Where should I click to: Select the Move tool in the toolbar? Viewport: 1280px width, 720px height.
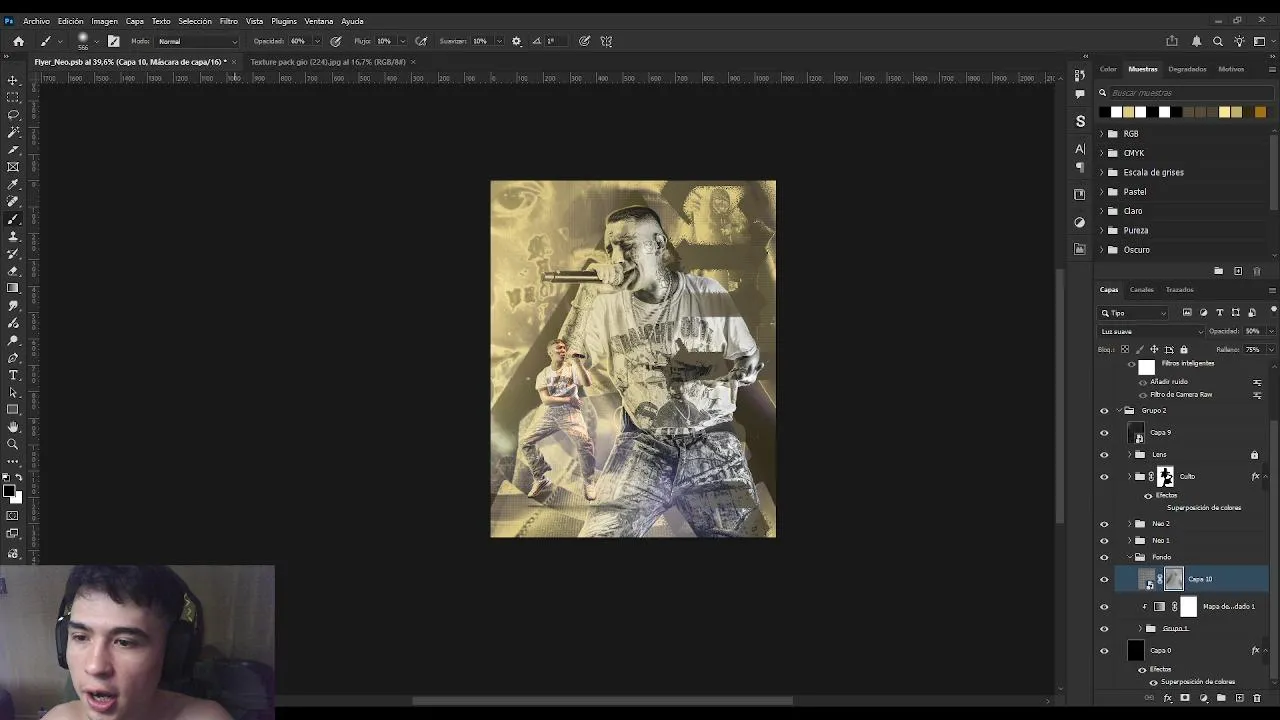pyautogui.click(x=13, y=80)
